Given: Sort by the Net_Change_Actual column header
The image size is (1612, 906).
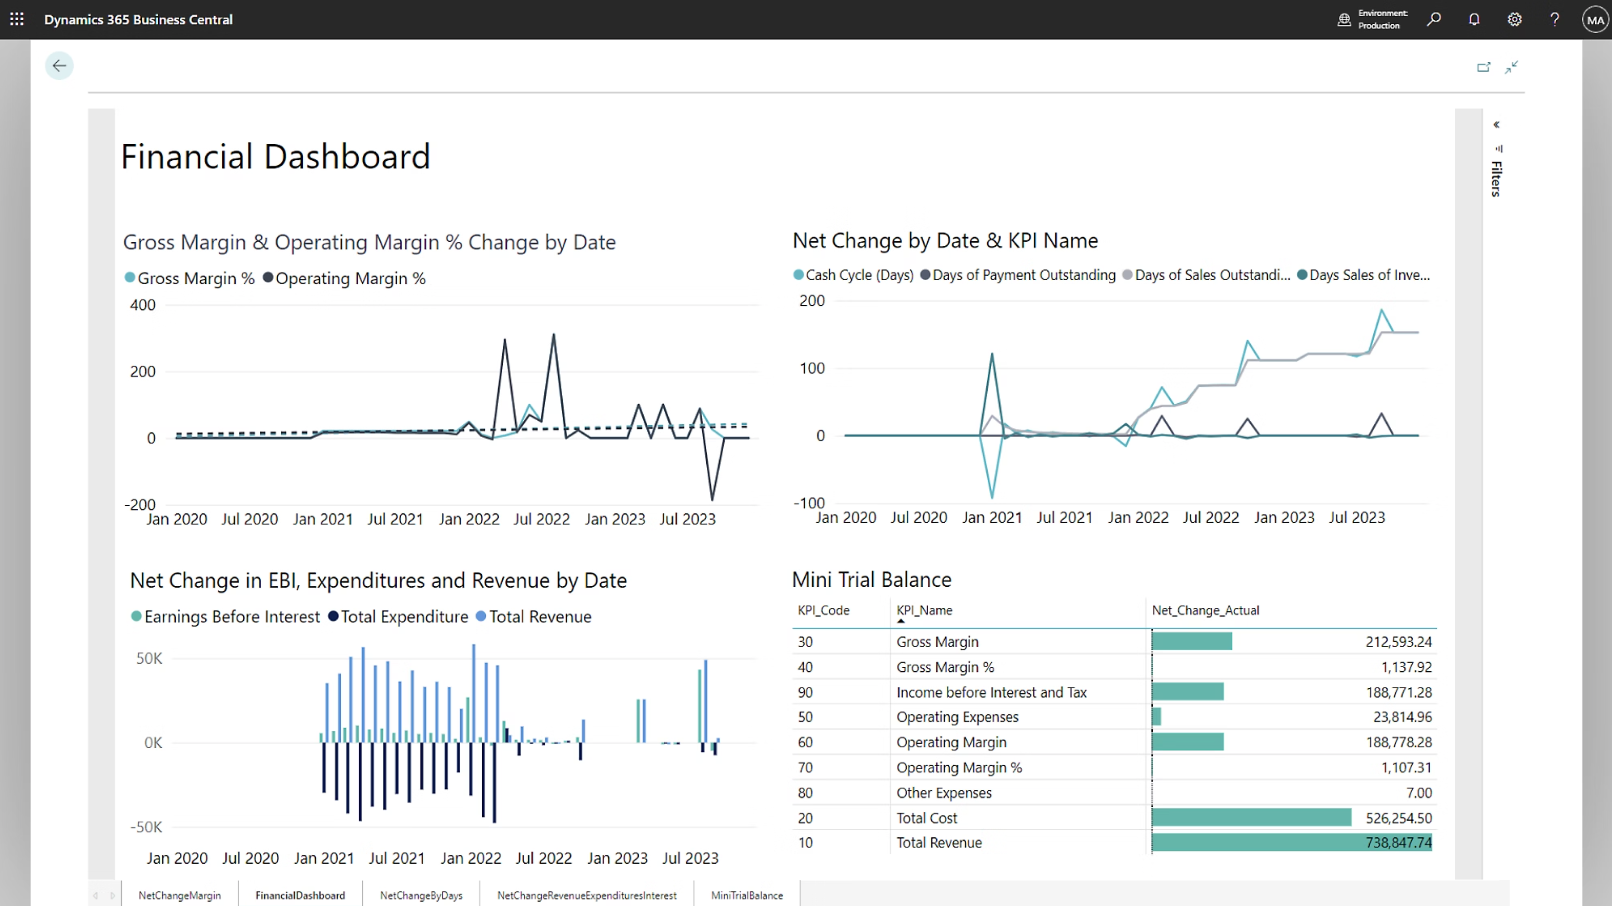Looking at the screenshot, I should tap(1206, 610).
